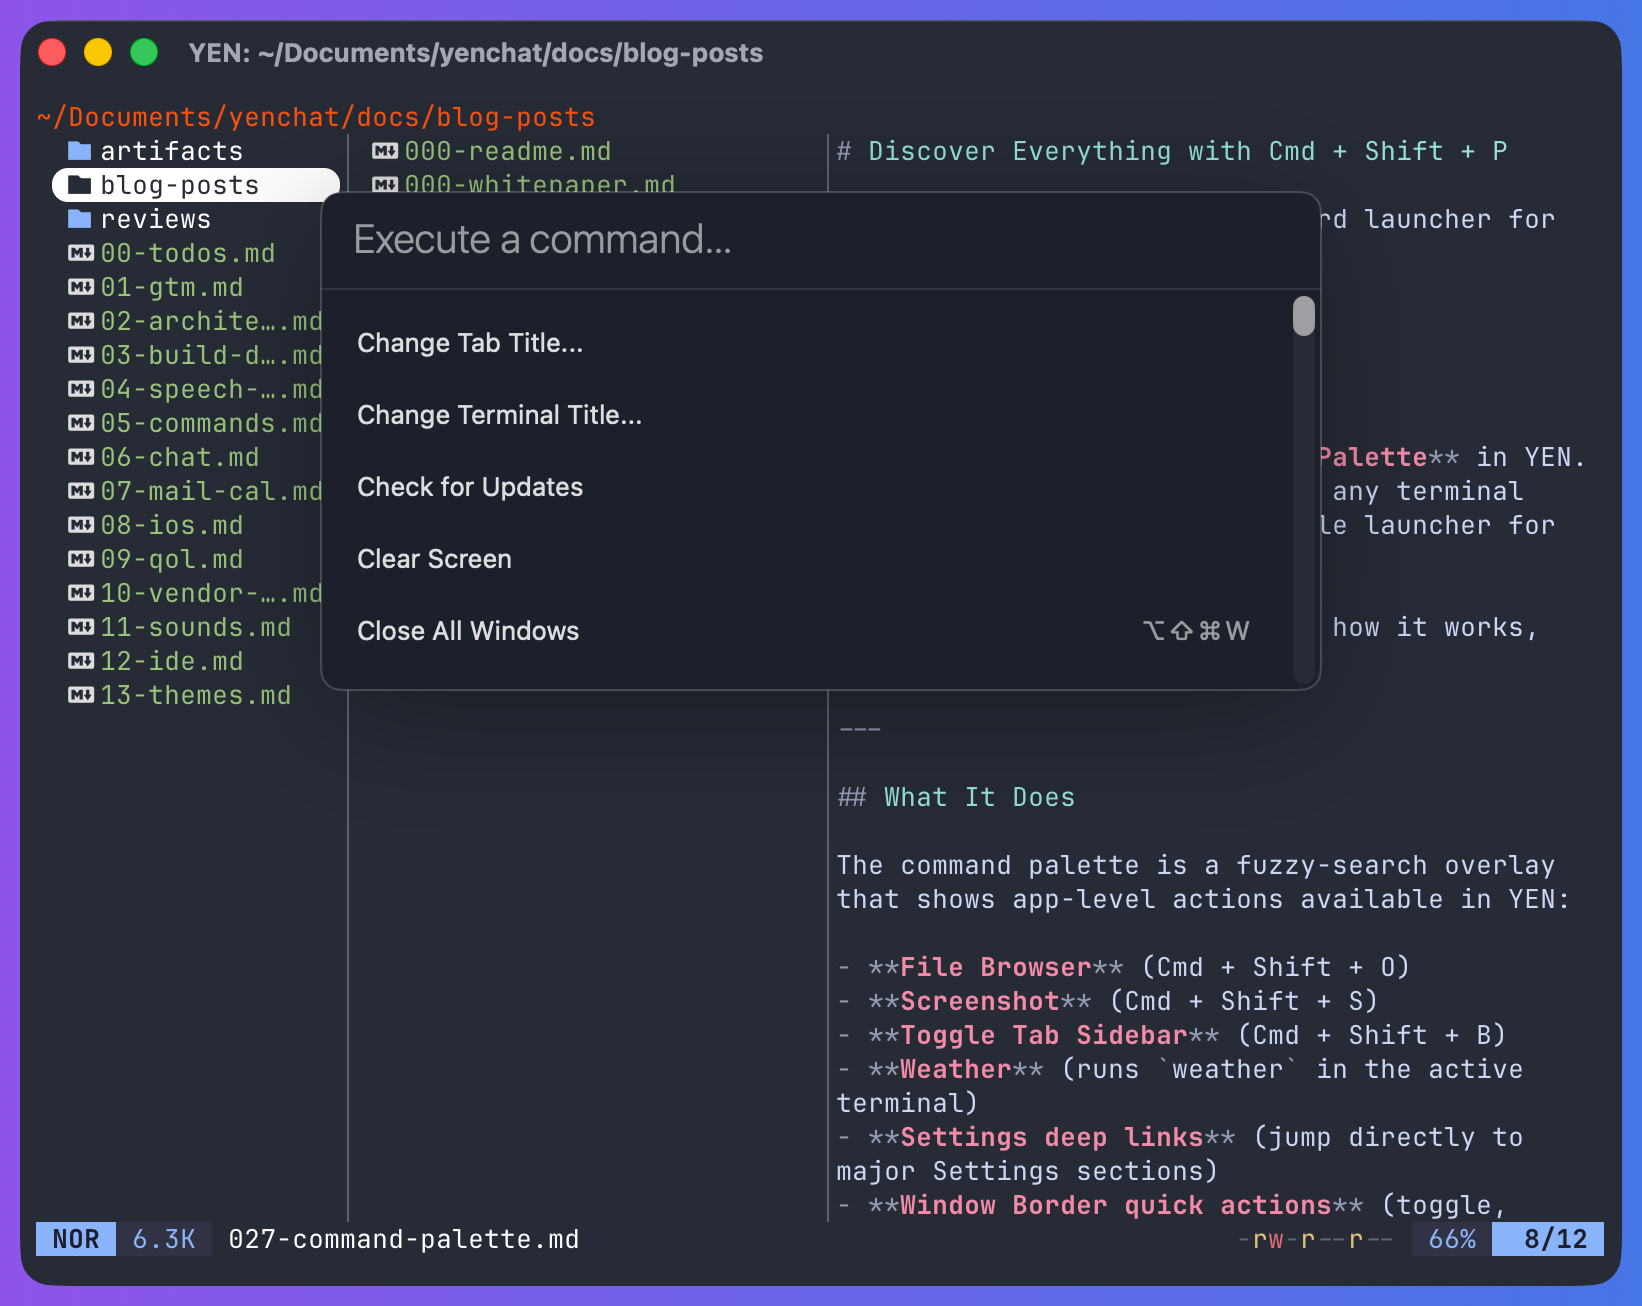Click markdown icon beside 06-chat.md

(x=81, y=457)
